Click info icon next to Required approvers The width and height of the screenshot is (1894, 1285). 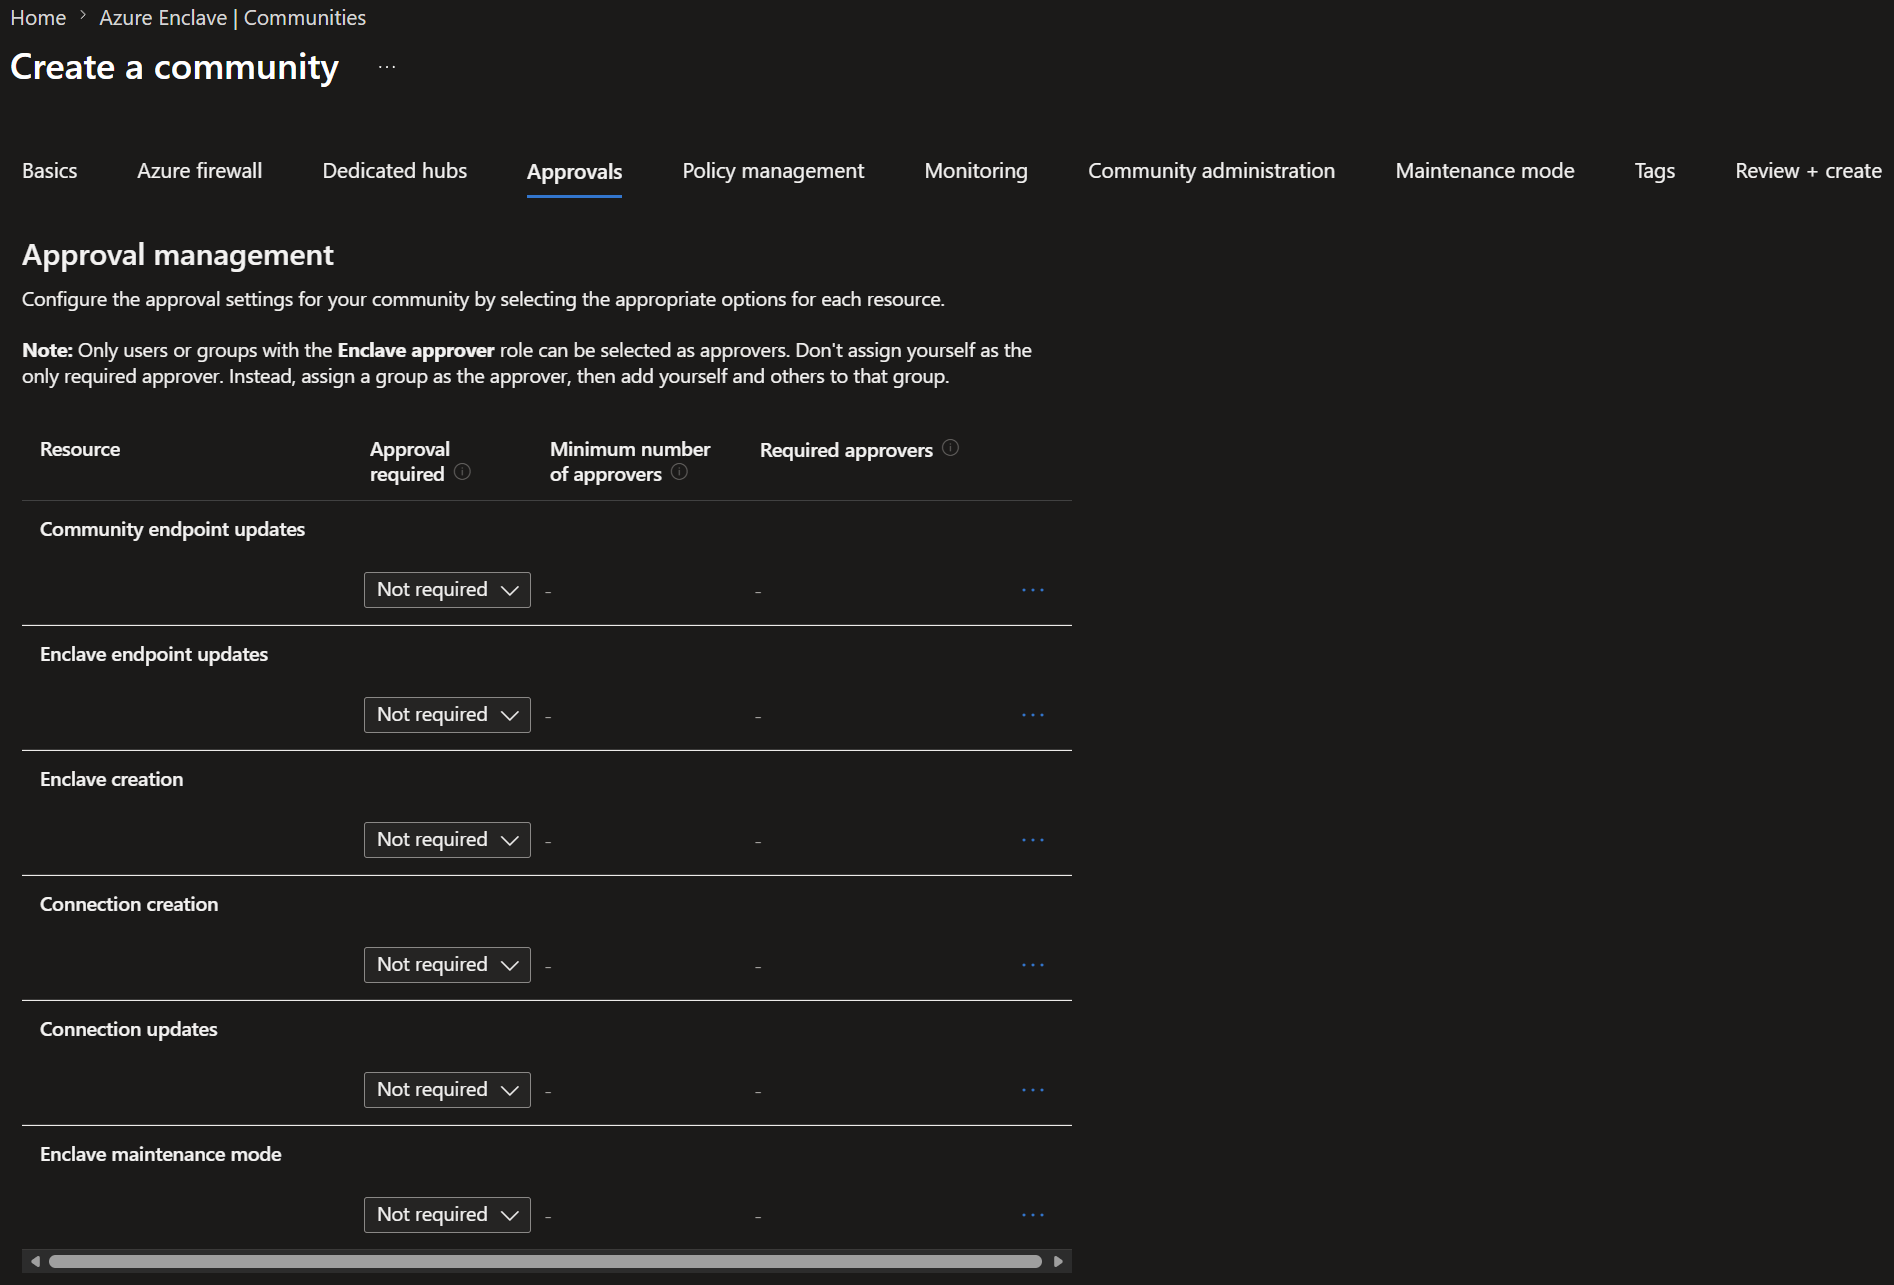pyautogui.click(x=950, y=448)
